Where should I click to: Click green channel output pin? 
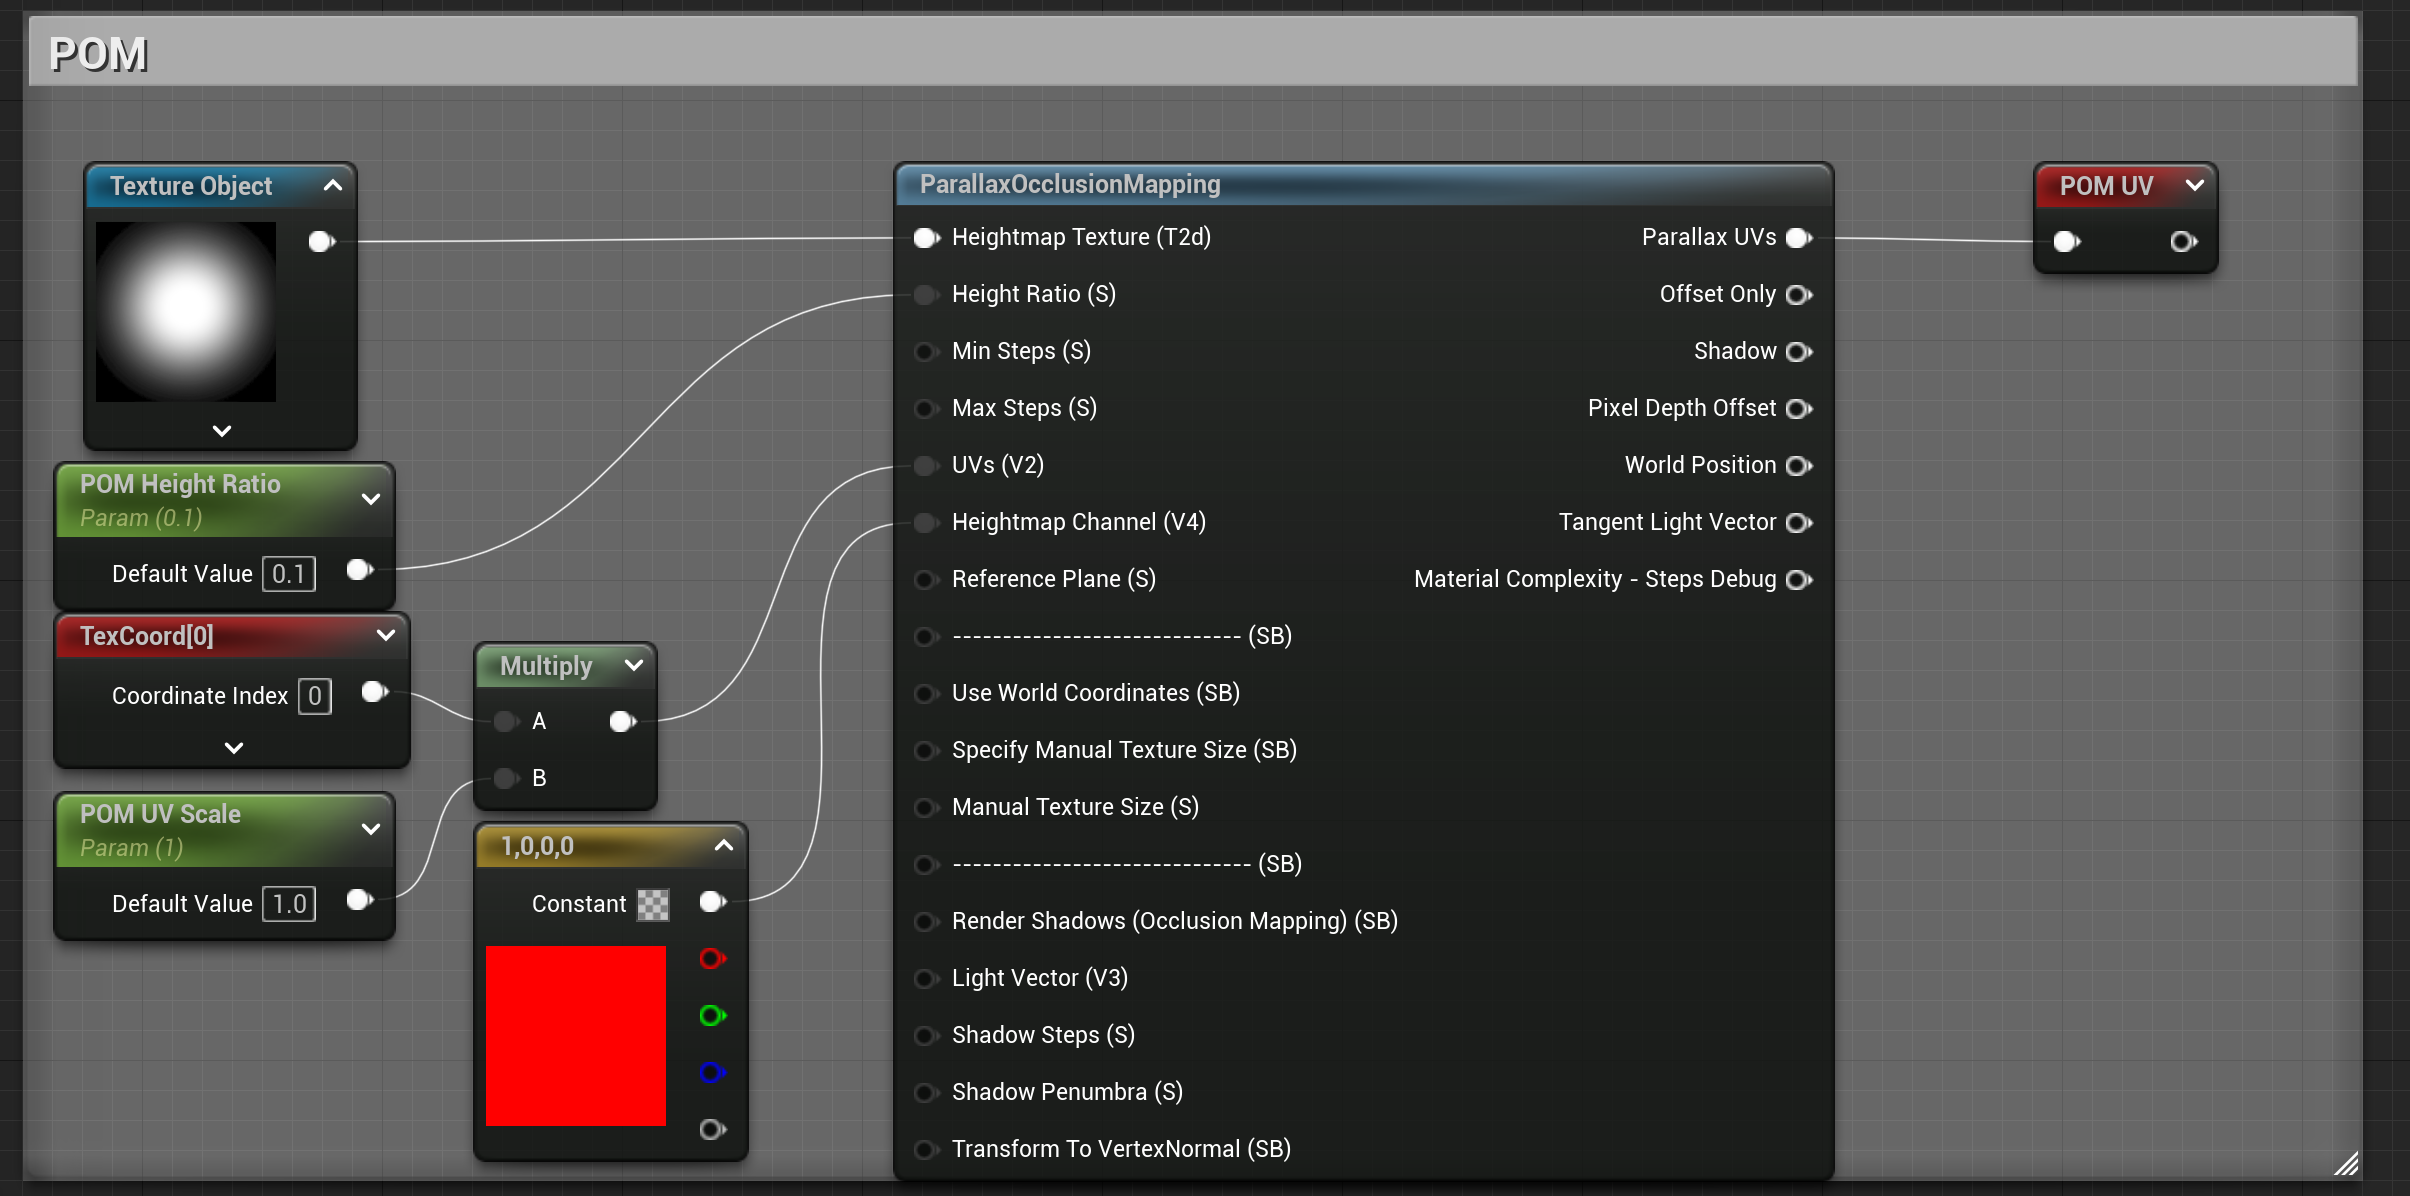pyautogui.click(x=712, y=1016)
